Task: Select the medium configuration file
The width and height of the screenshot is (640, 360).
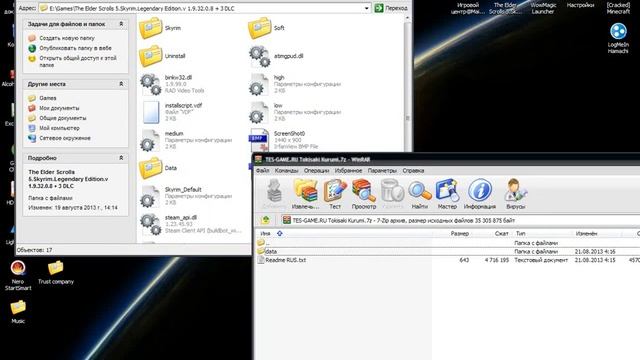Action: pos(186,140)
